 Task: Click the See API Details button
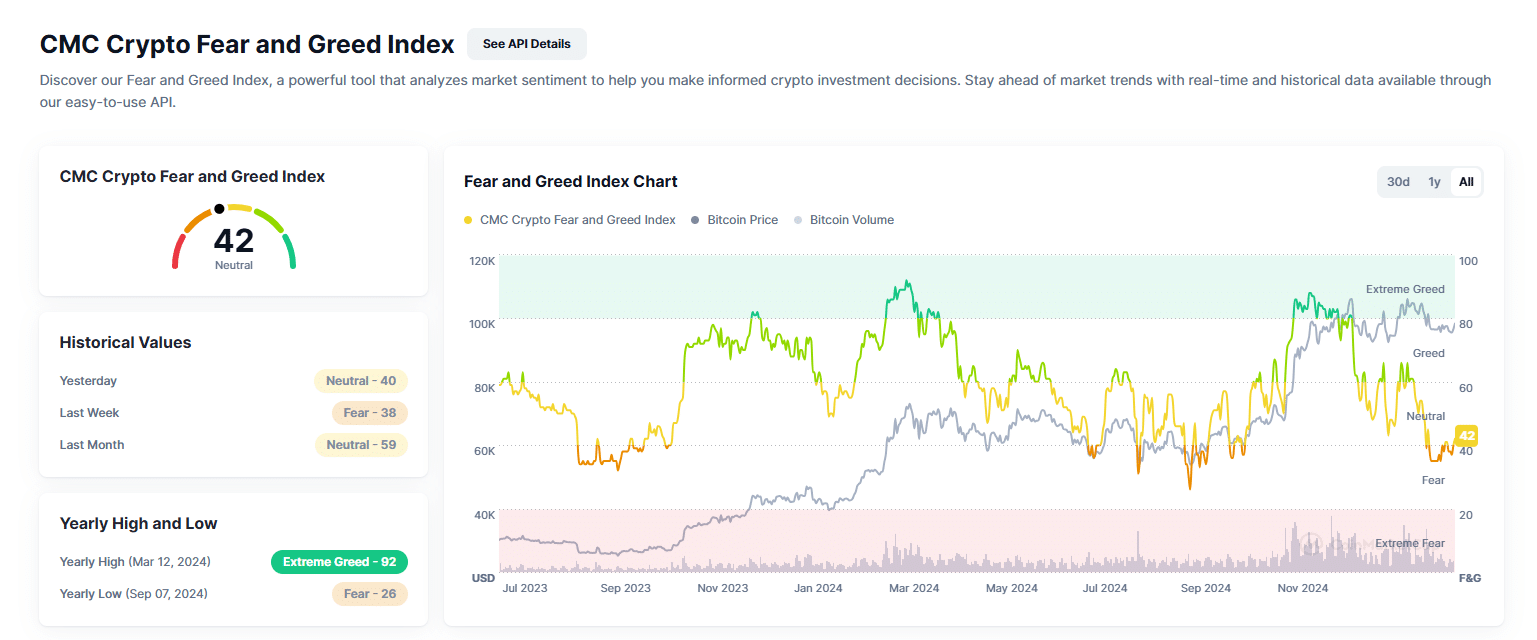point(526,44)
